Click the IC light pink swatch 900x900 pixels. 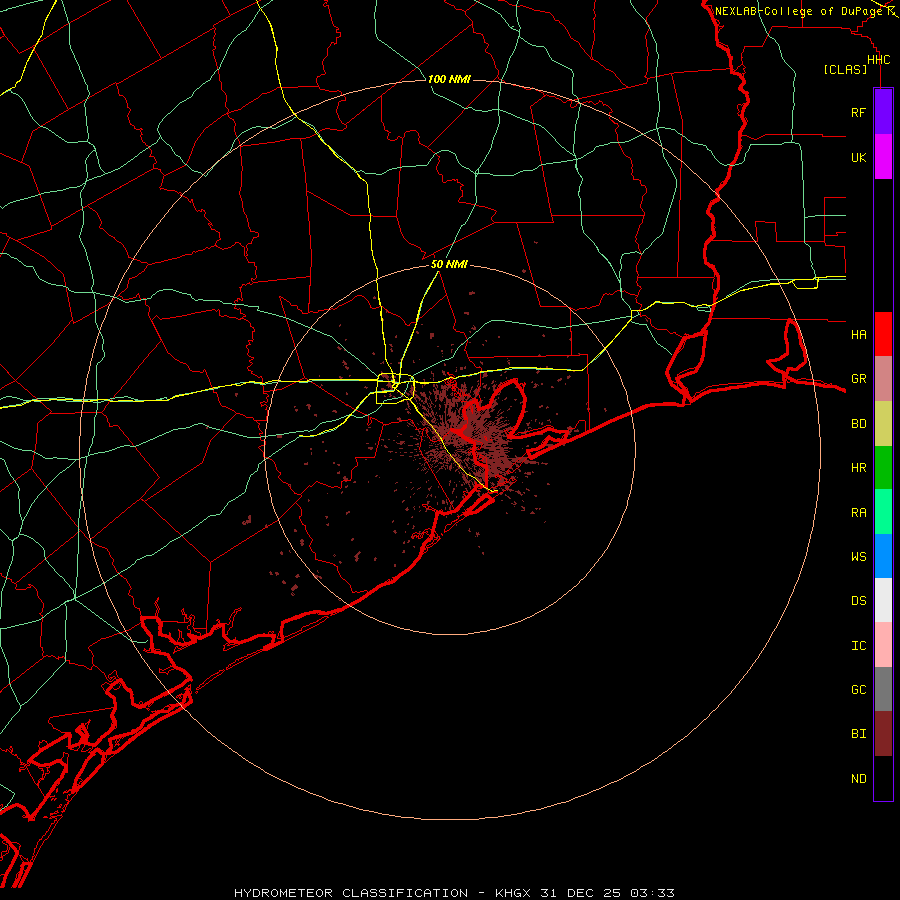coord(883,645)
